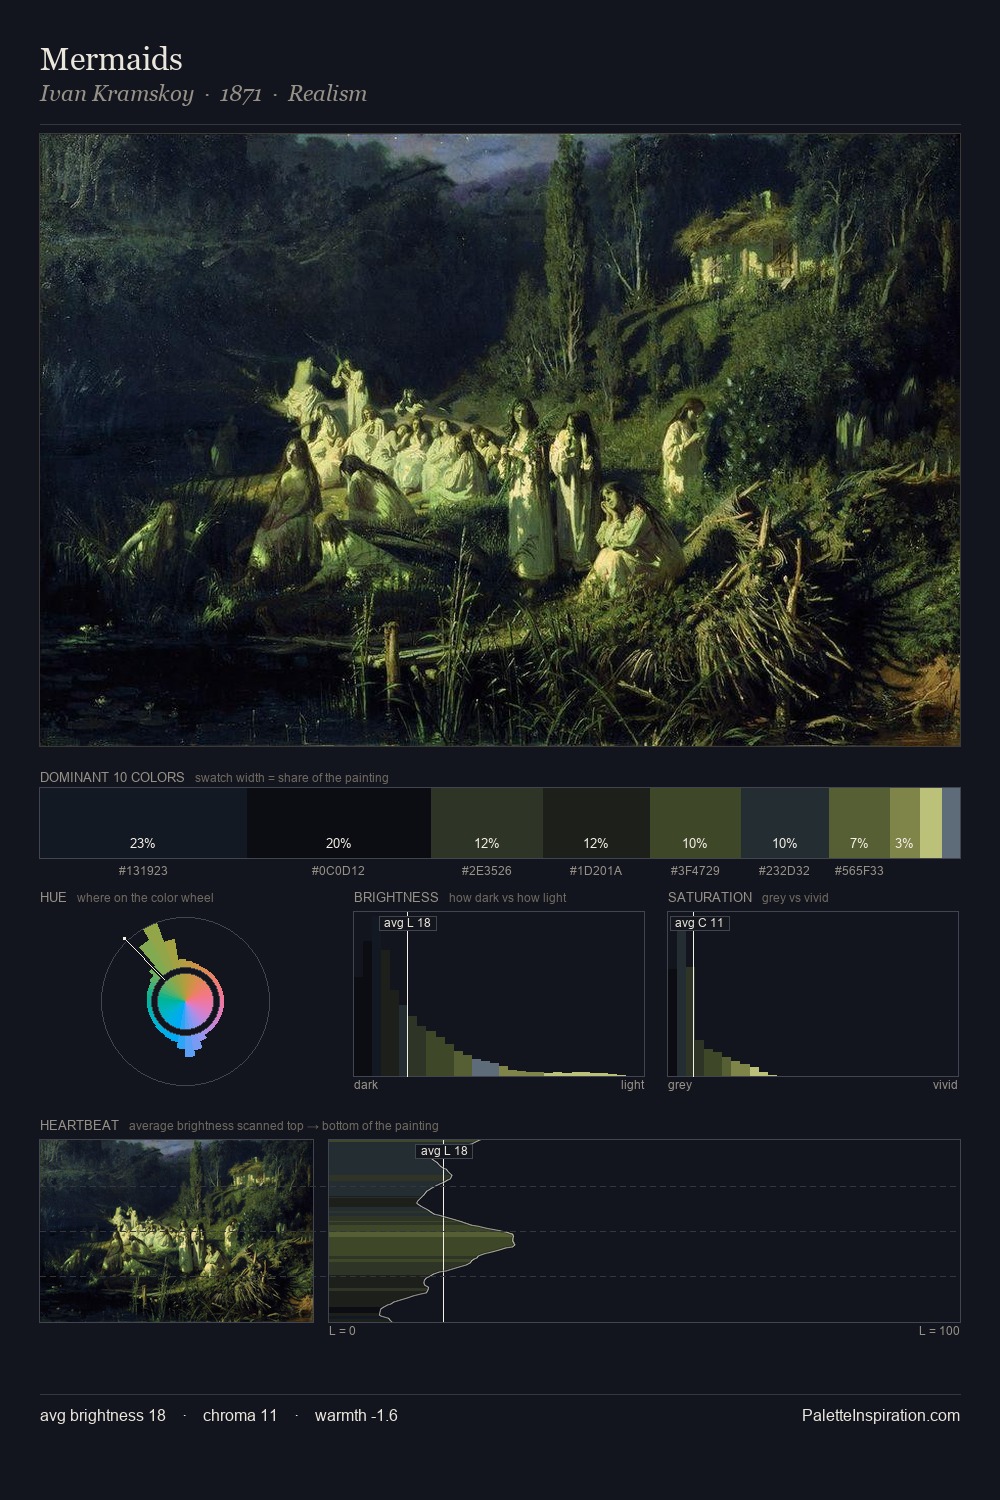Click the HEARTBEAT heading
This screenshot has height=1500, width=1000.
pyautogui.click(x=79, y=1125)
